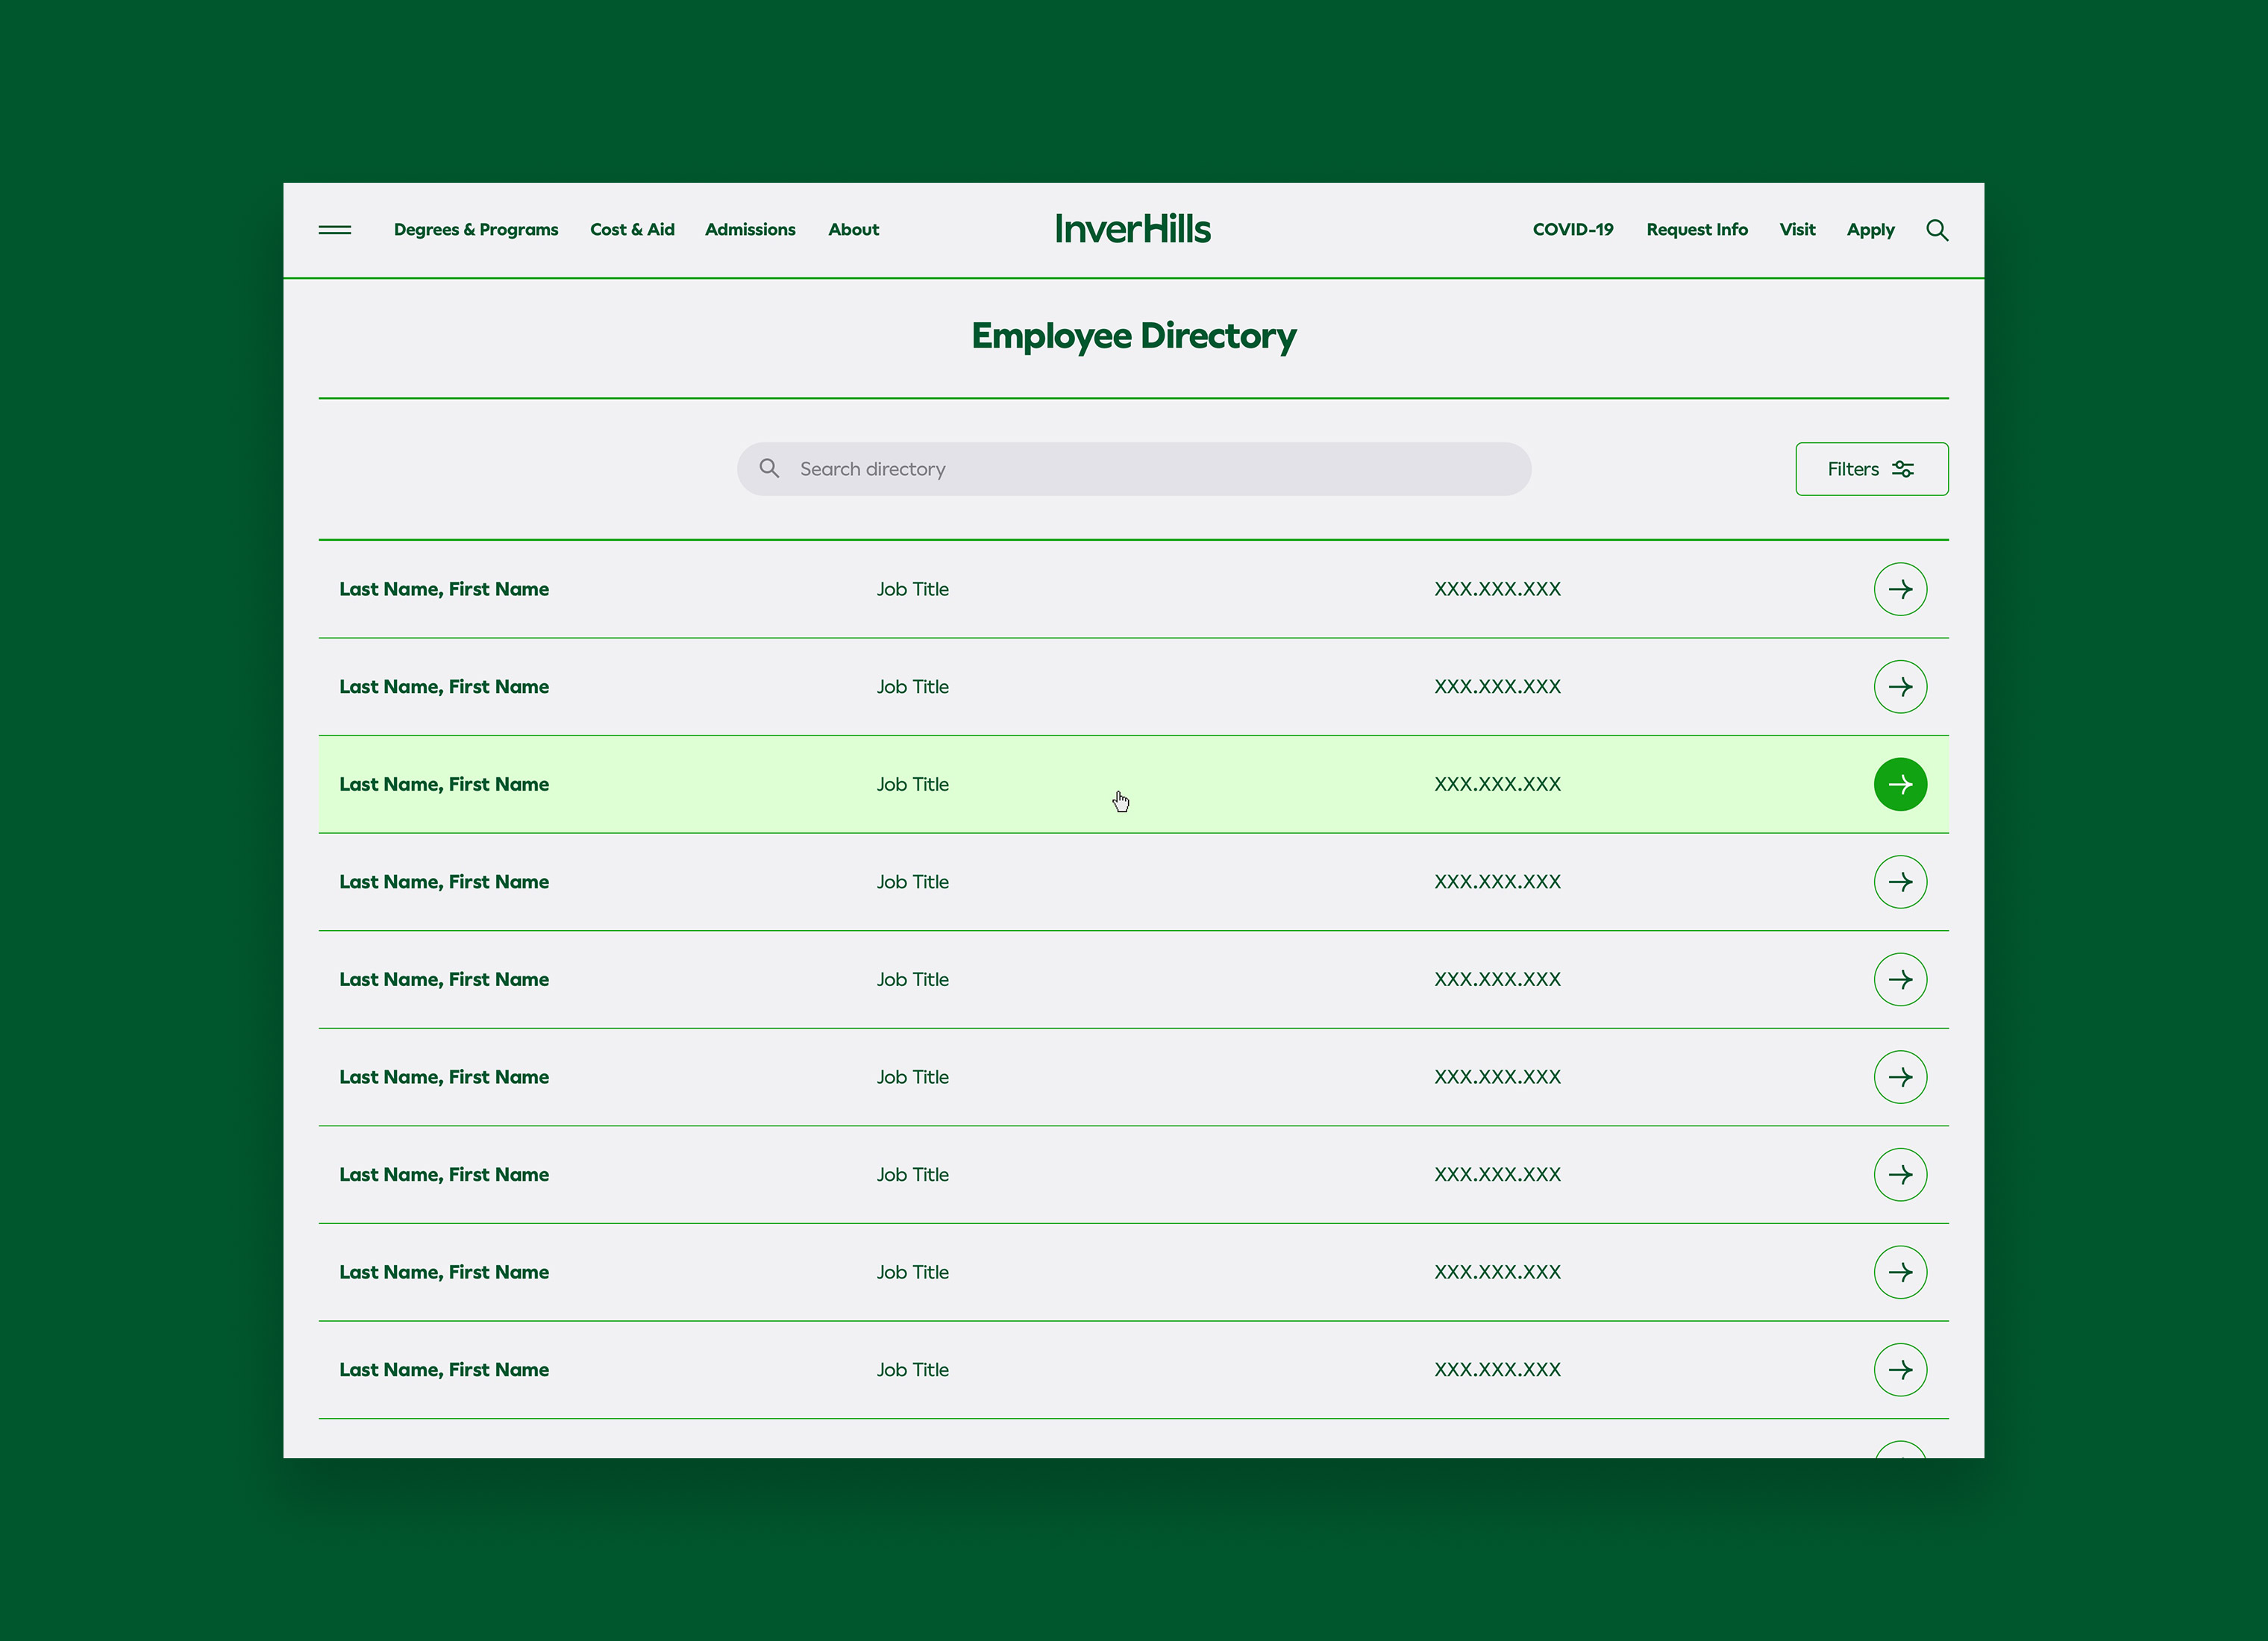
Task: Open the Cost & Aid menu
Action: [x=632, y=230]
